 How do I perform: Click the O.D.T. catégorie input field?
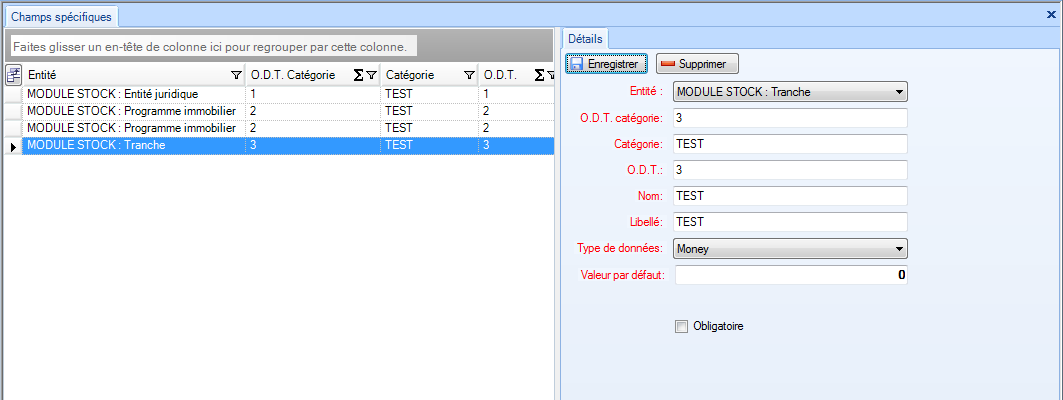click(x=790, y=118)
